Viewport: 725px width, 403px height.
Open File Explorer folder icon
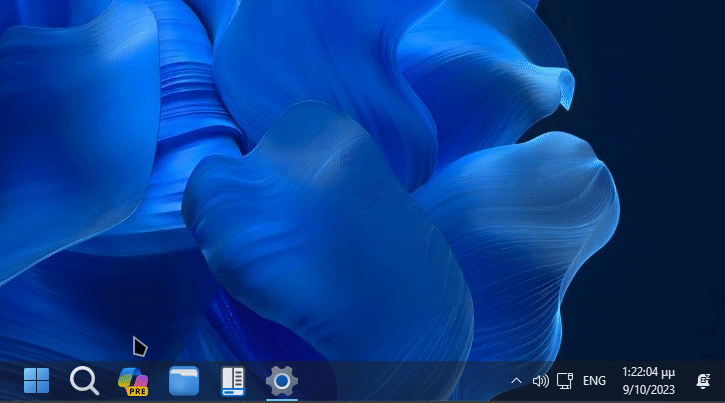pos(184,381)
